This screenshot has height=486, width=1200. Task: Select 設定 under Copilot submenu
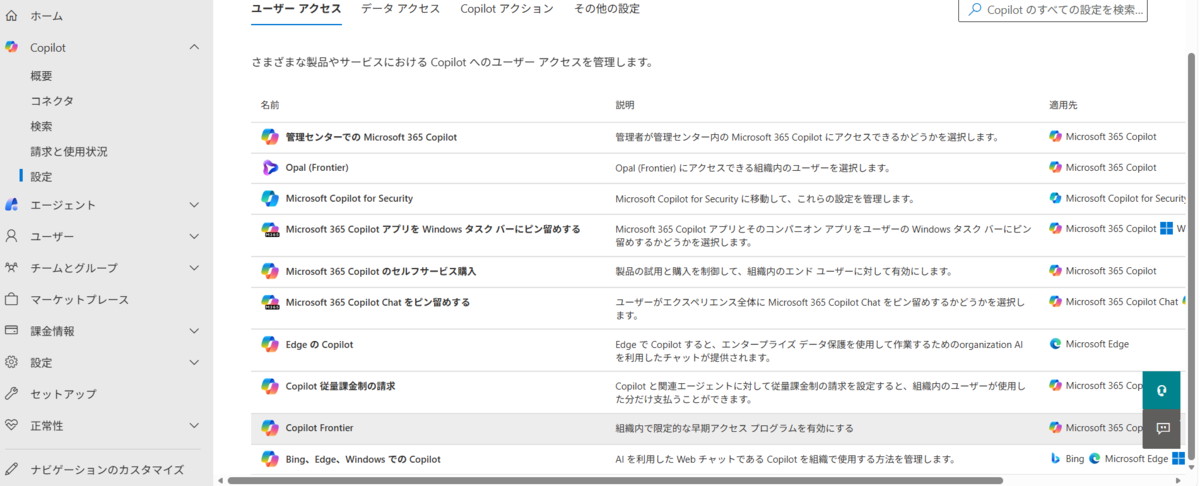click(41, 177)
